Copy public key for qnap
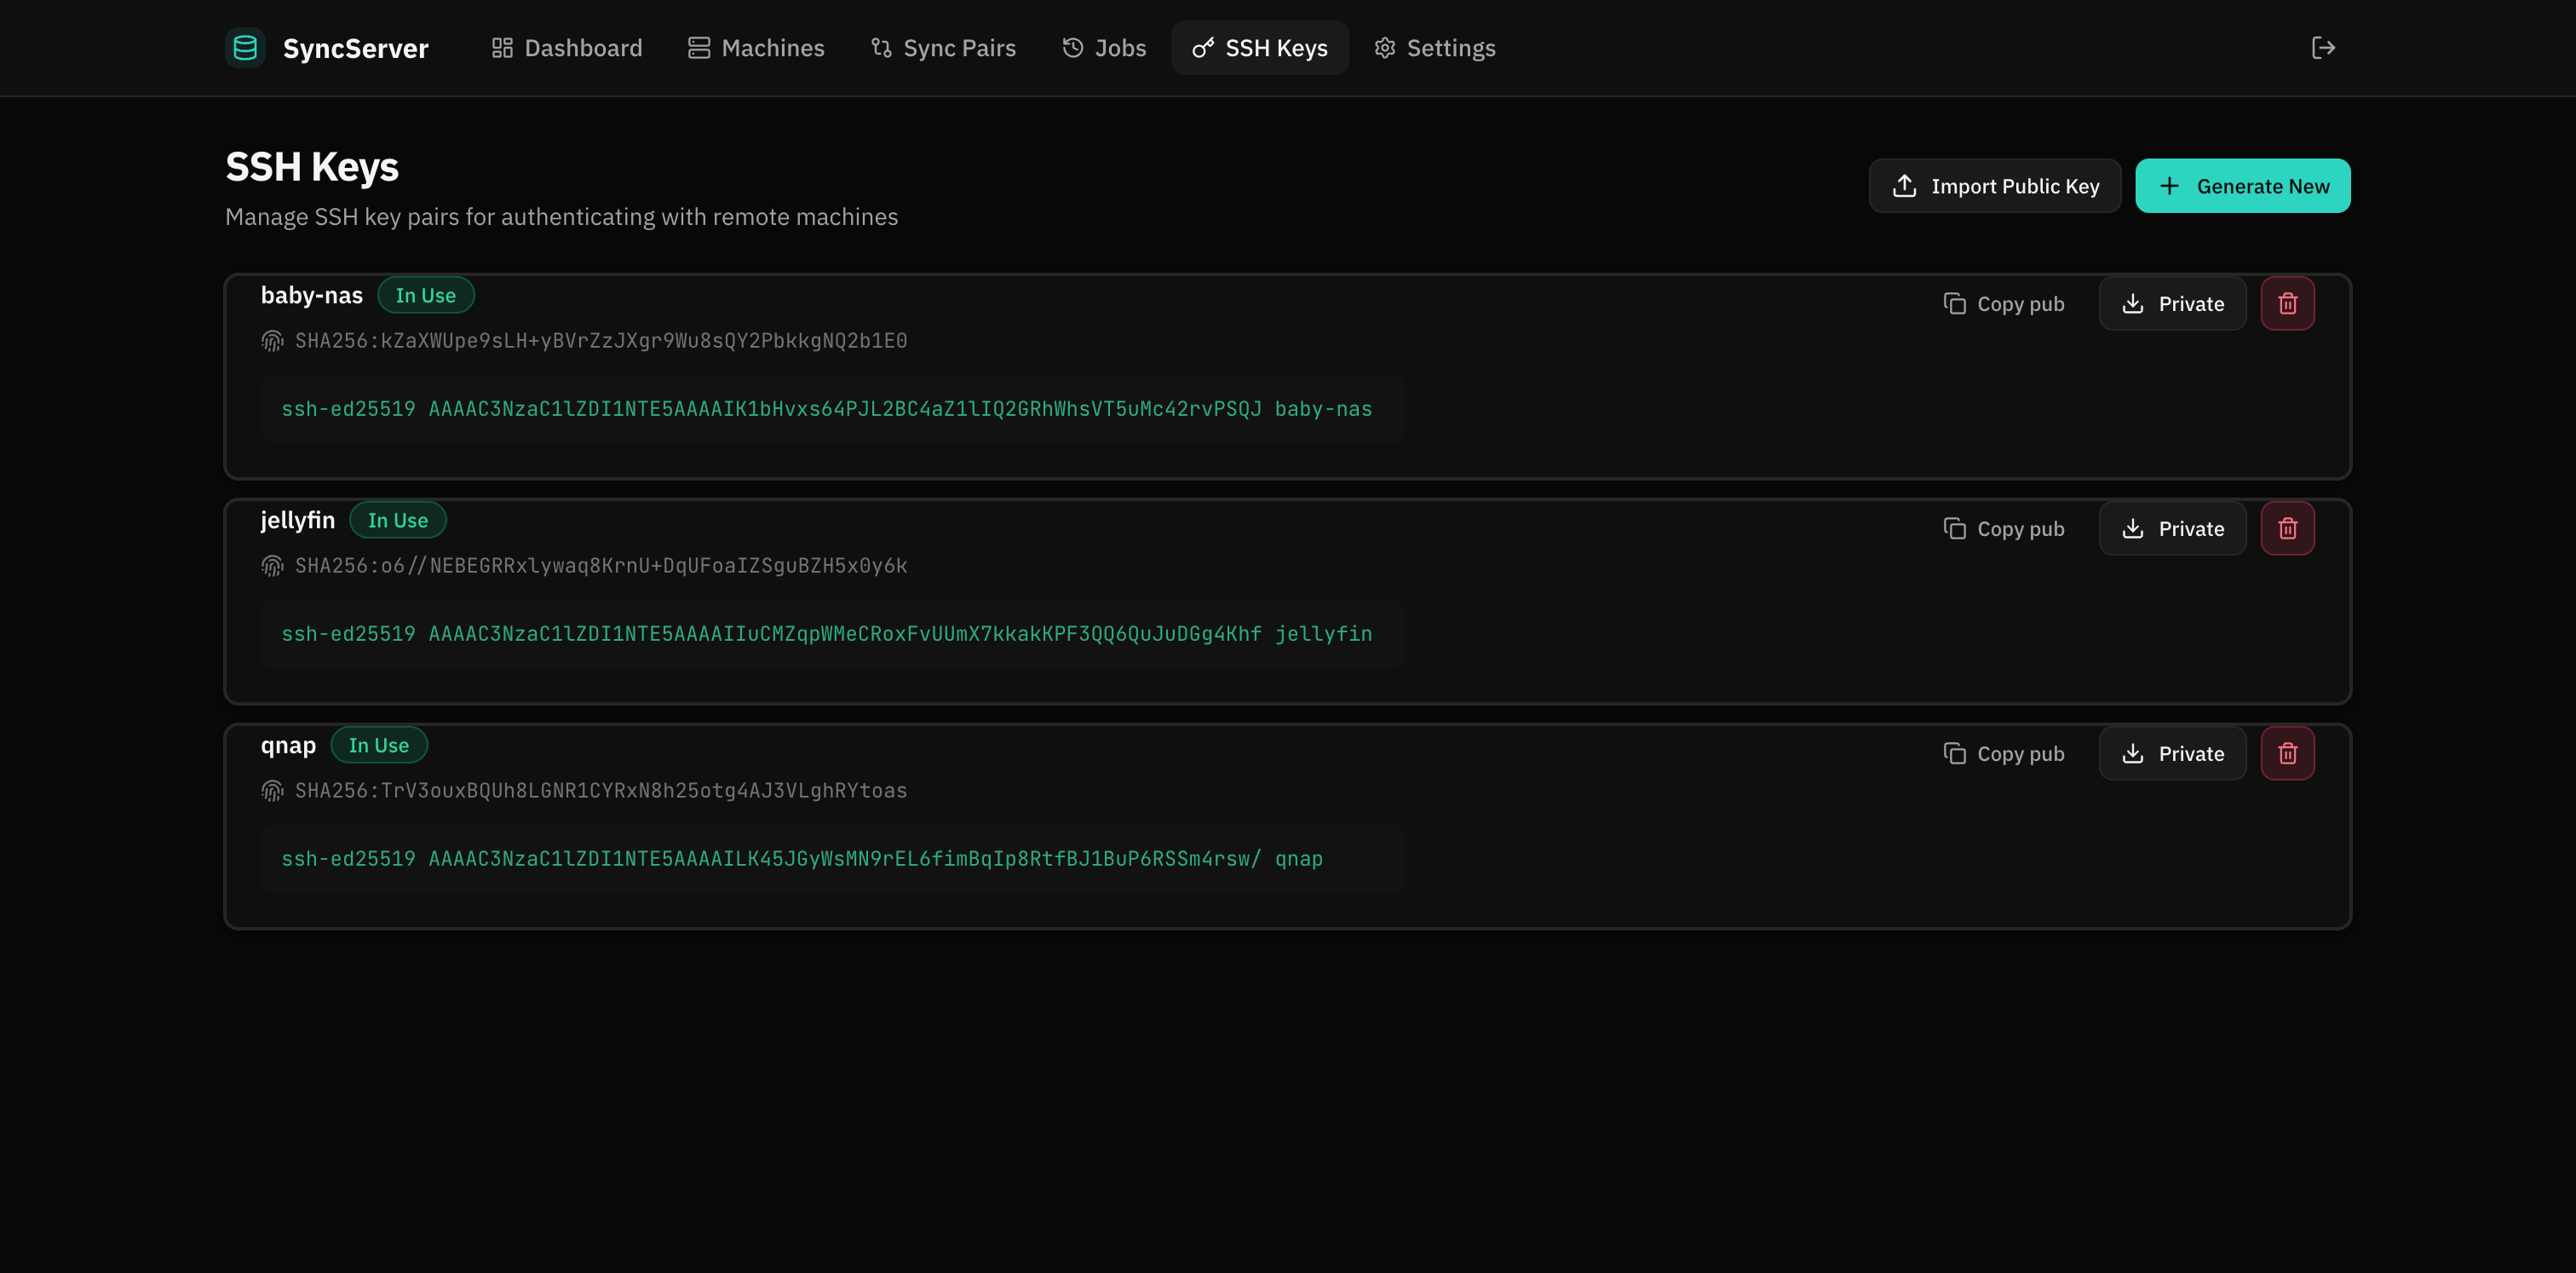Screen dimensions: 2576x1273 [2004, 754]
